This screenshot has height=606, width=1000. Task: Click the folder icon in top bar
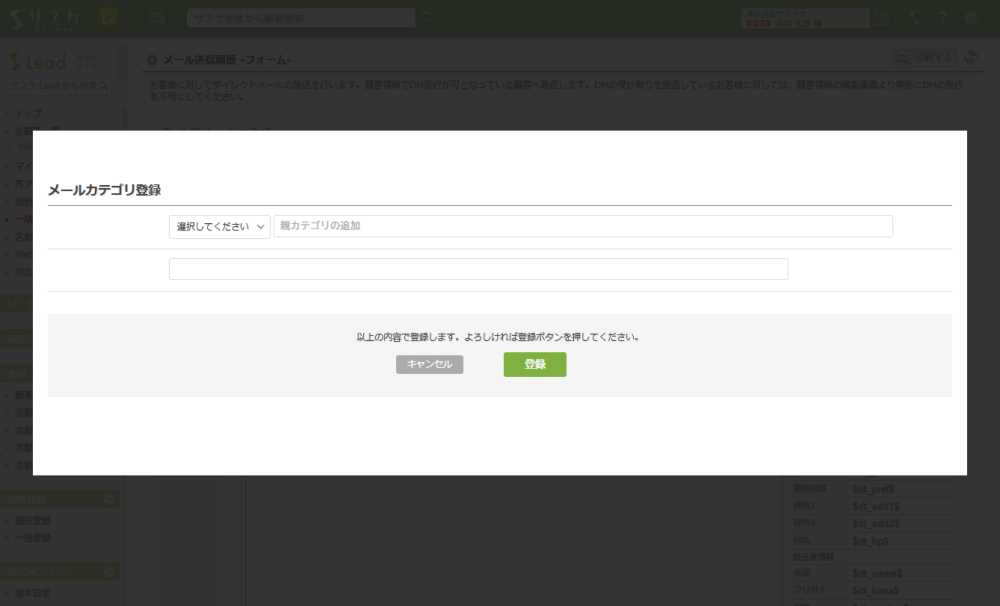coord(156,17)
